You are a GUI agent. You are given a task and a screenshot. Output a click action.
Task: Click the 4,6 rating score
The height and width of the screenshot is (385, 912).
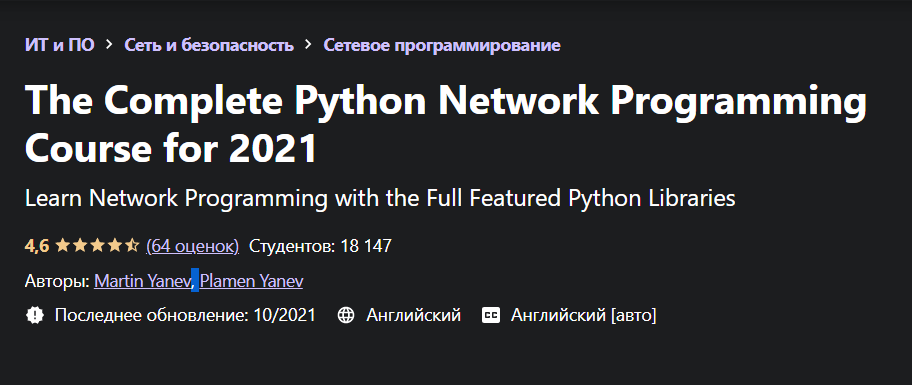point(37,246)
